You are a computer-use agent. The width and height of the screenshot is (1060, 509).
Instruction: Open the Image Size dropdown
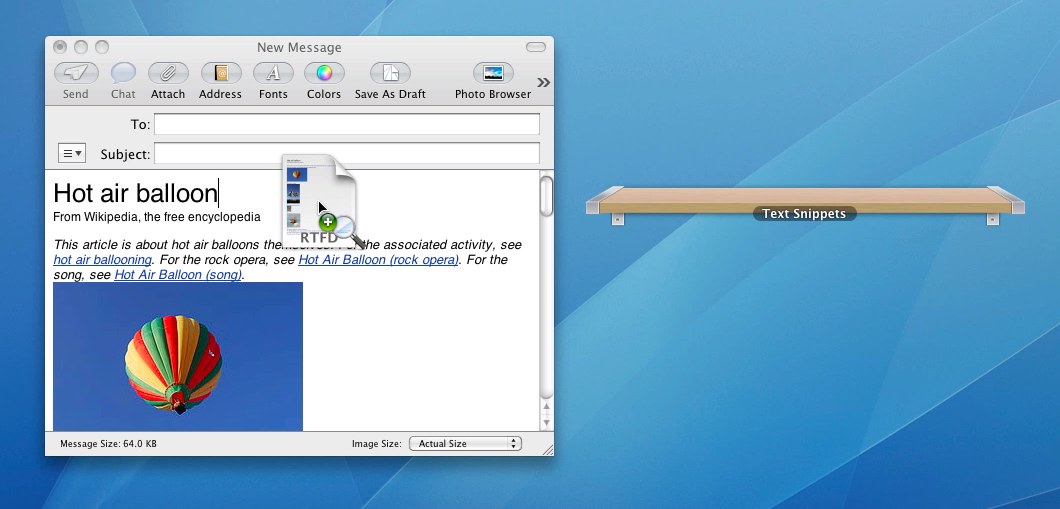click(x=465, y=443)
